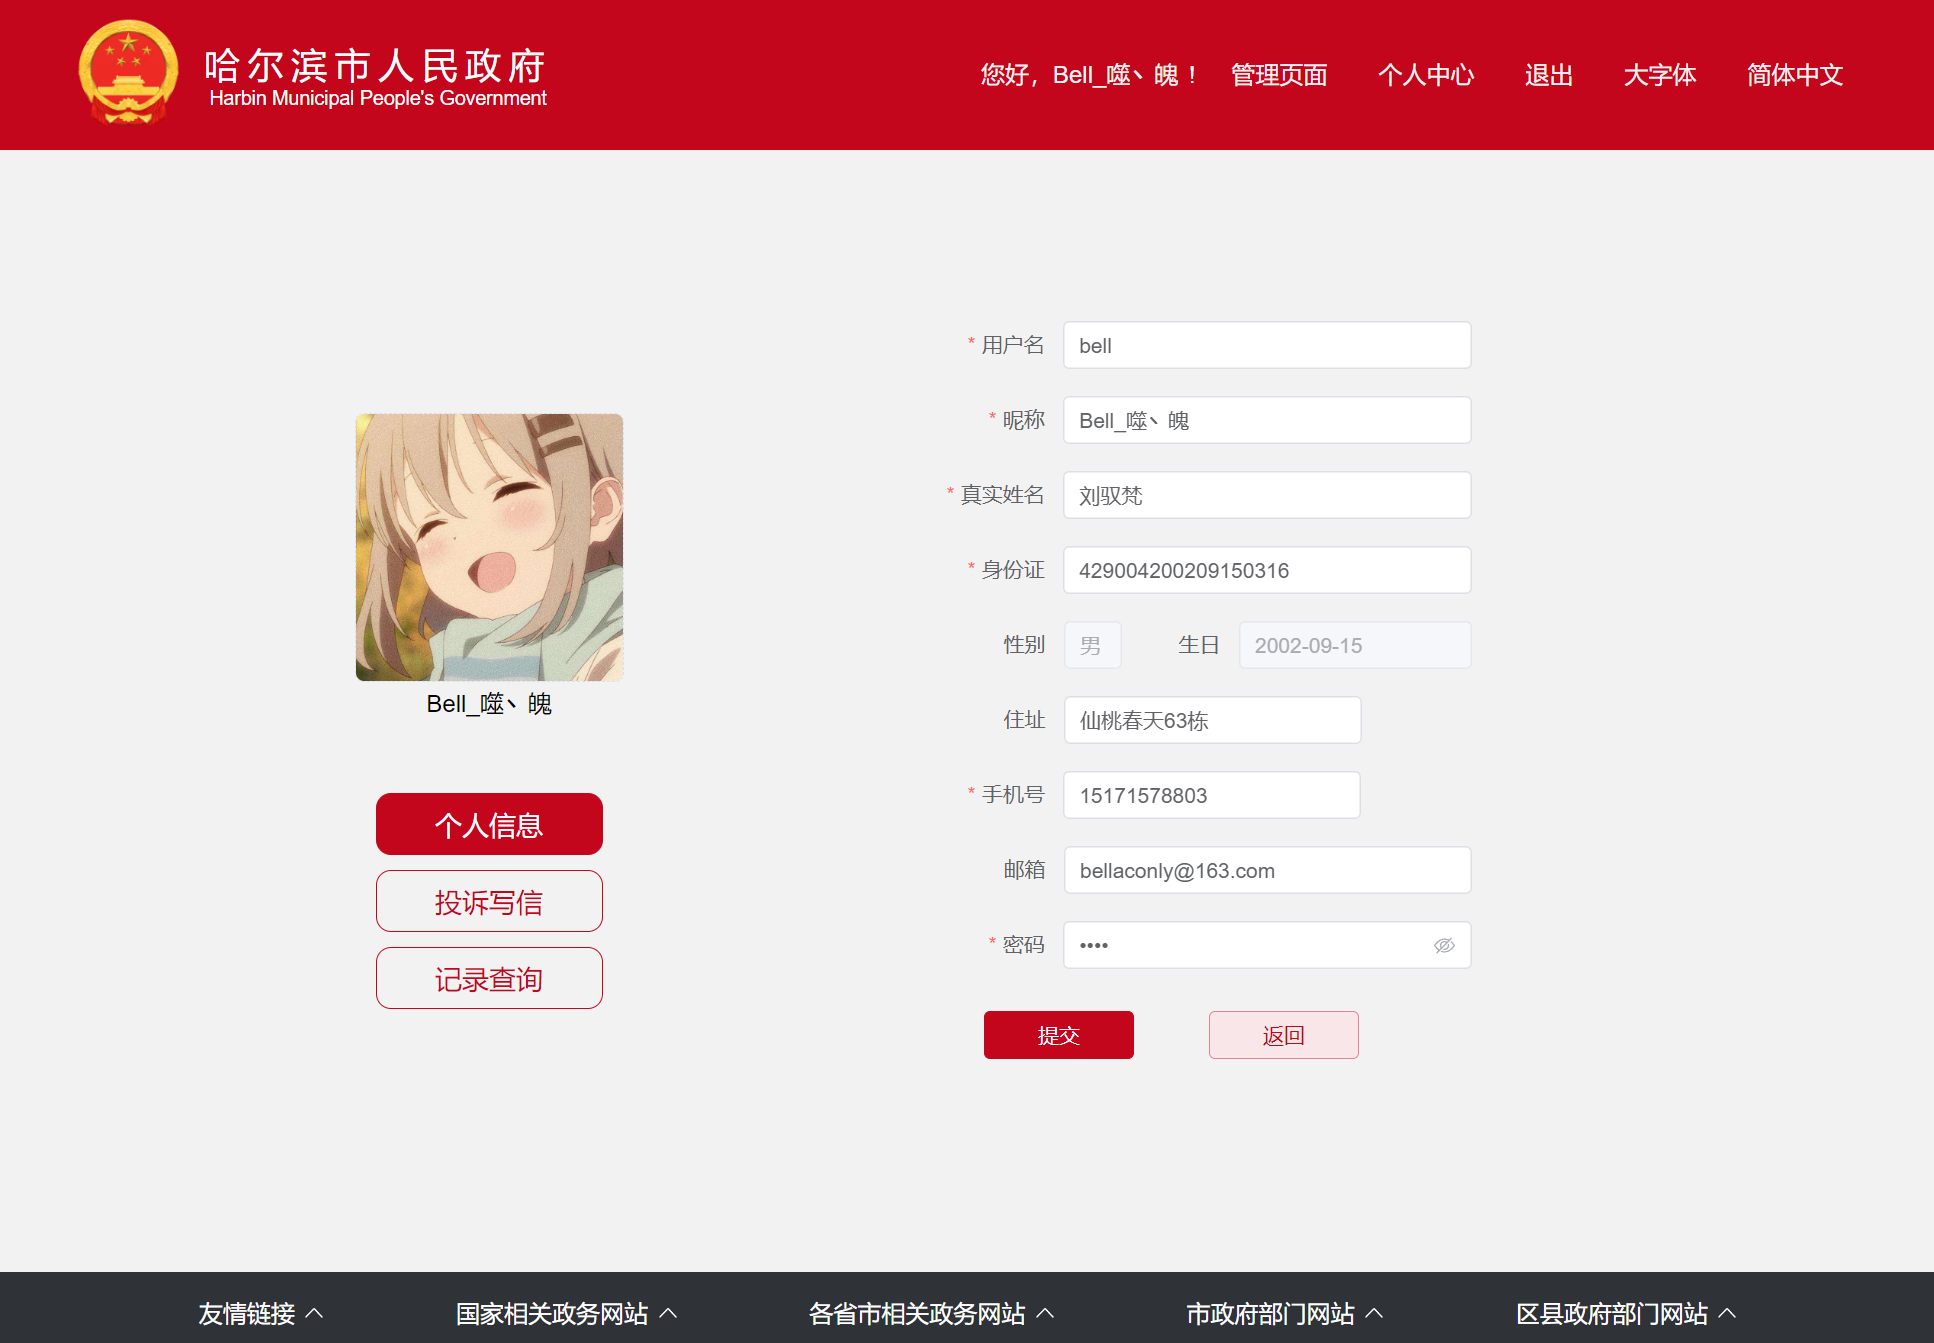This screenshot has width=1934, height=1343.
Task: Focus the 用户名 input field
Action: (1266, 345)
